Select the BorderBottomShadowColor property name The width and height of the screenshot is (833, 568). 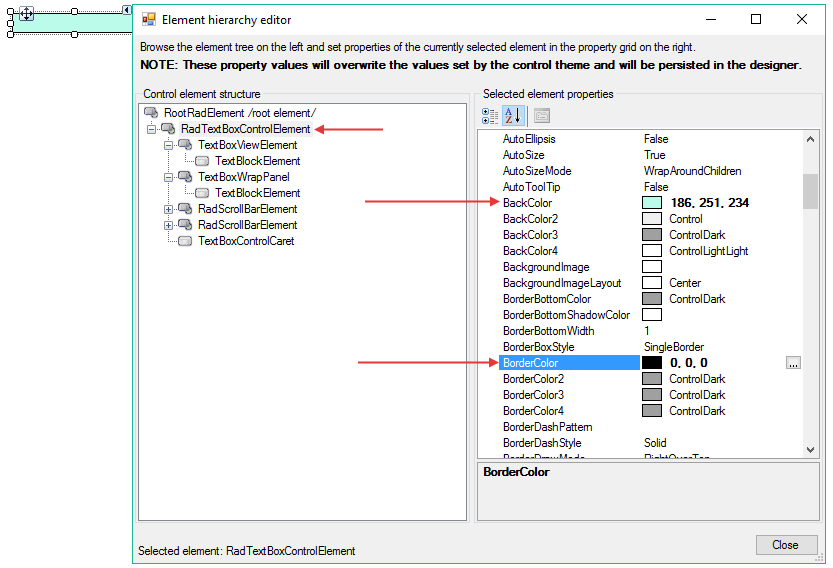[566, 315]
